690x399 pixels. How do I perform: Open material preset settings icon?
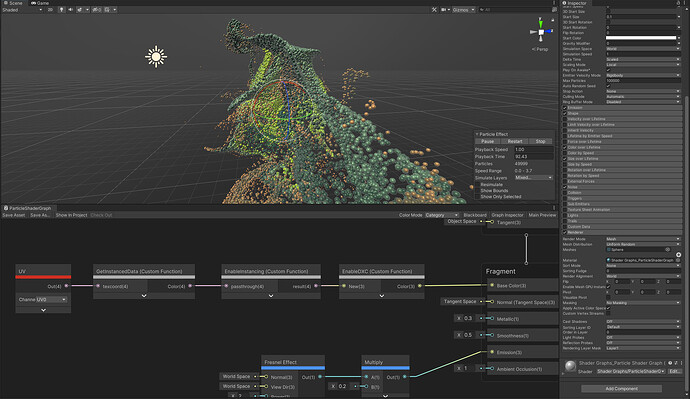676,363
